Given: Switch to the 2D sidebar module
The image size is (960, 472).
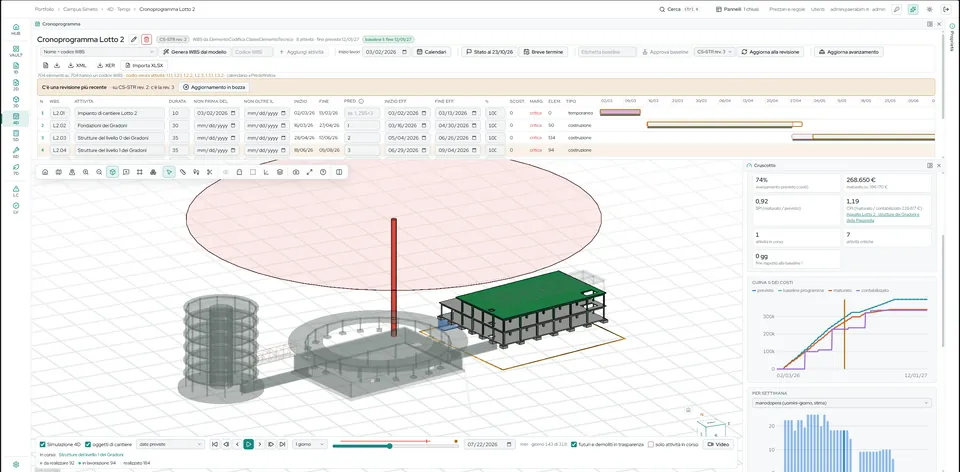Looking at the screenshot, I should [x=15, y=84].
